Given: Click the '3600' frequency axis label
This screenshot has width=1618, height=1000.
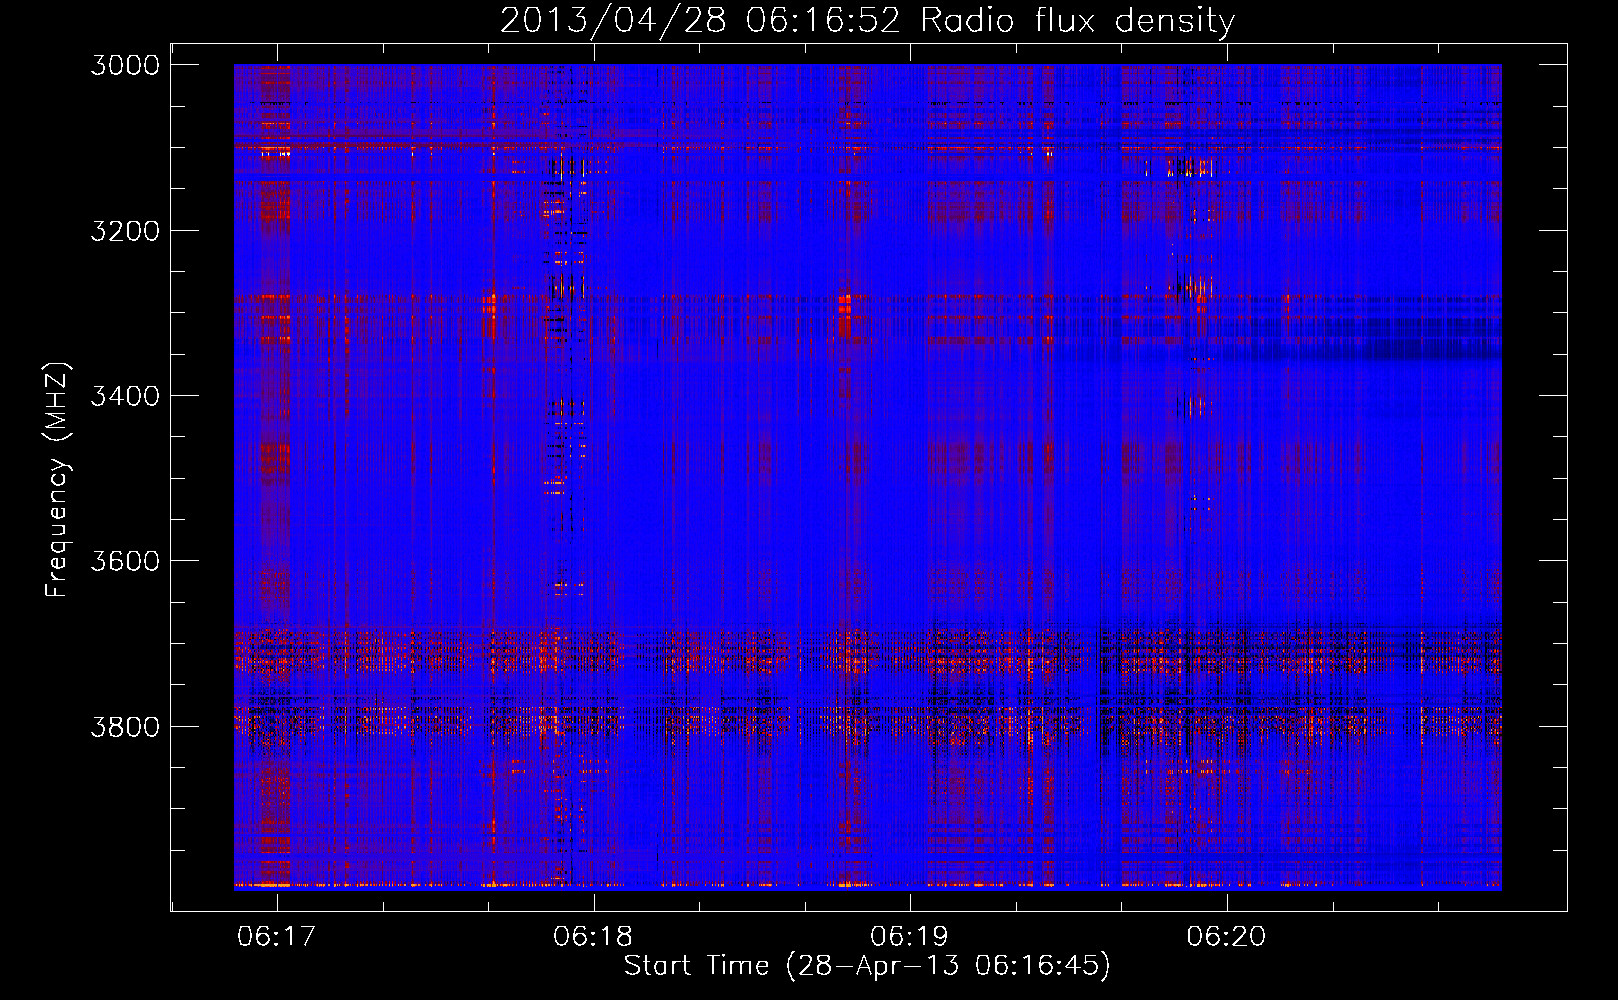Looking at the screenshot, I should click(x=125, y=561).
